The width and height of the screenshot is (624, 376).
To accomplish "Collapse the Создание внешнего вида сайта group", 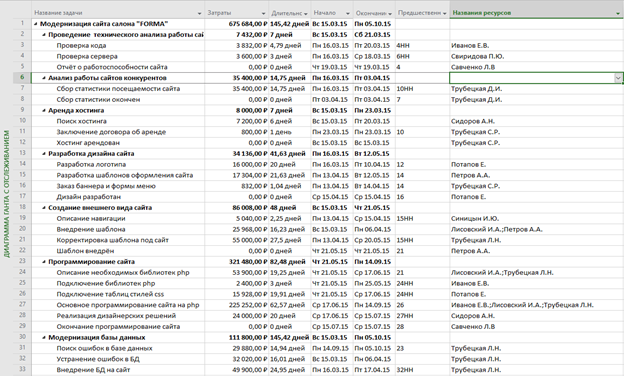I will 44,208.
